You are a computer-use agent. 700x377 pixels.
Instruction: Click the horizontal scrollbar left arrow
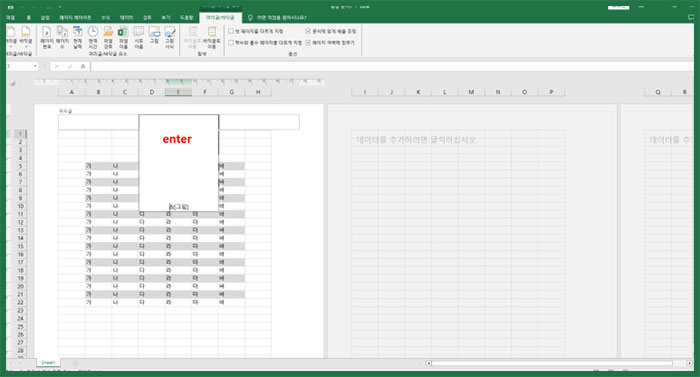pos(429,363)
